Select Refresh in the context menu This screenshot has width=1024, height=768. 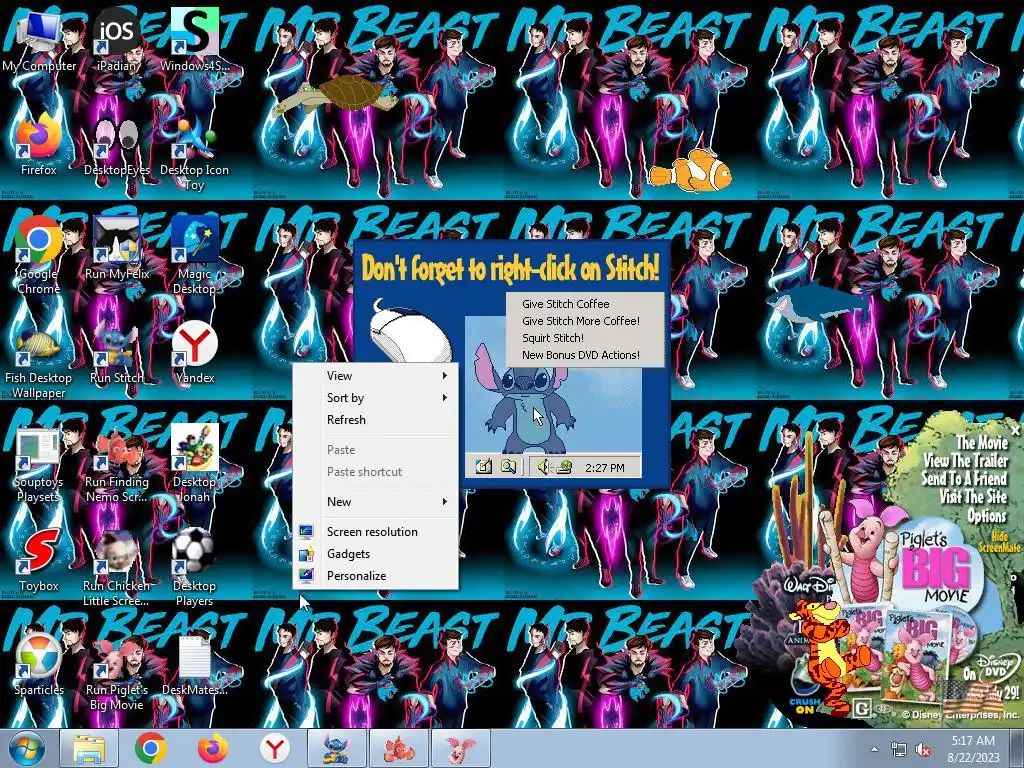(376, 420)
